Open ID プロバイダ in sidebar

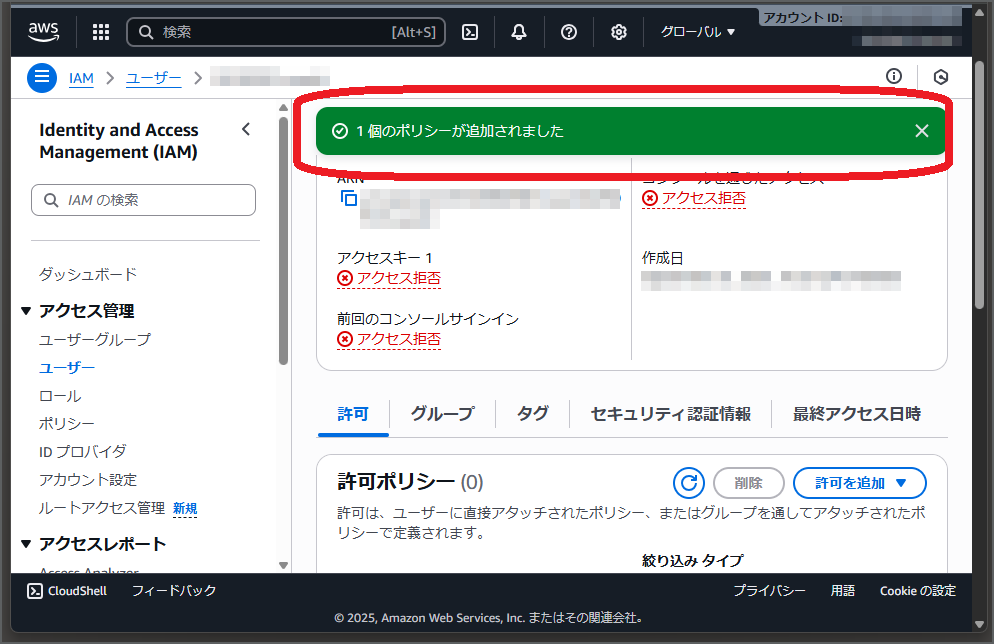pyautogui.click(x=83, y=451)
